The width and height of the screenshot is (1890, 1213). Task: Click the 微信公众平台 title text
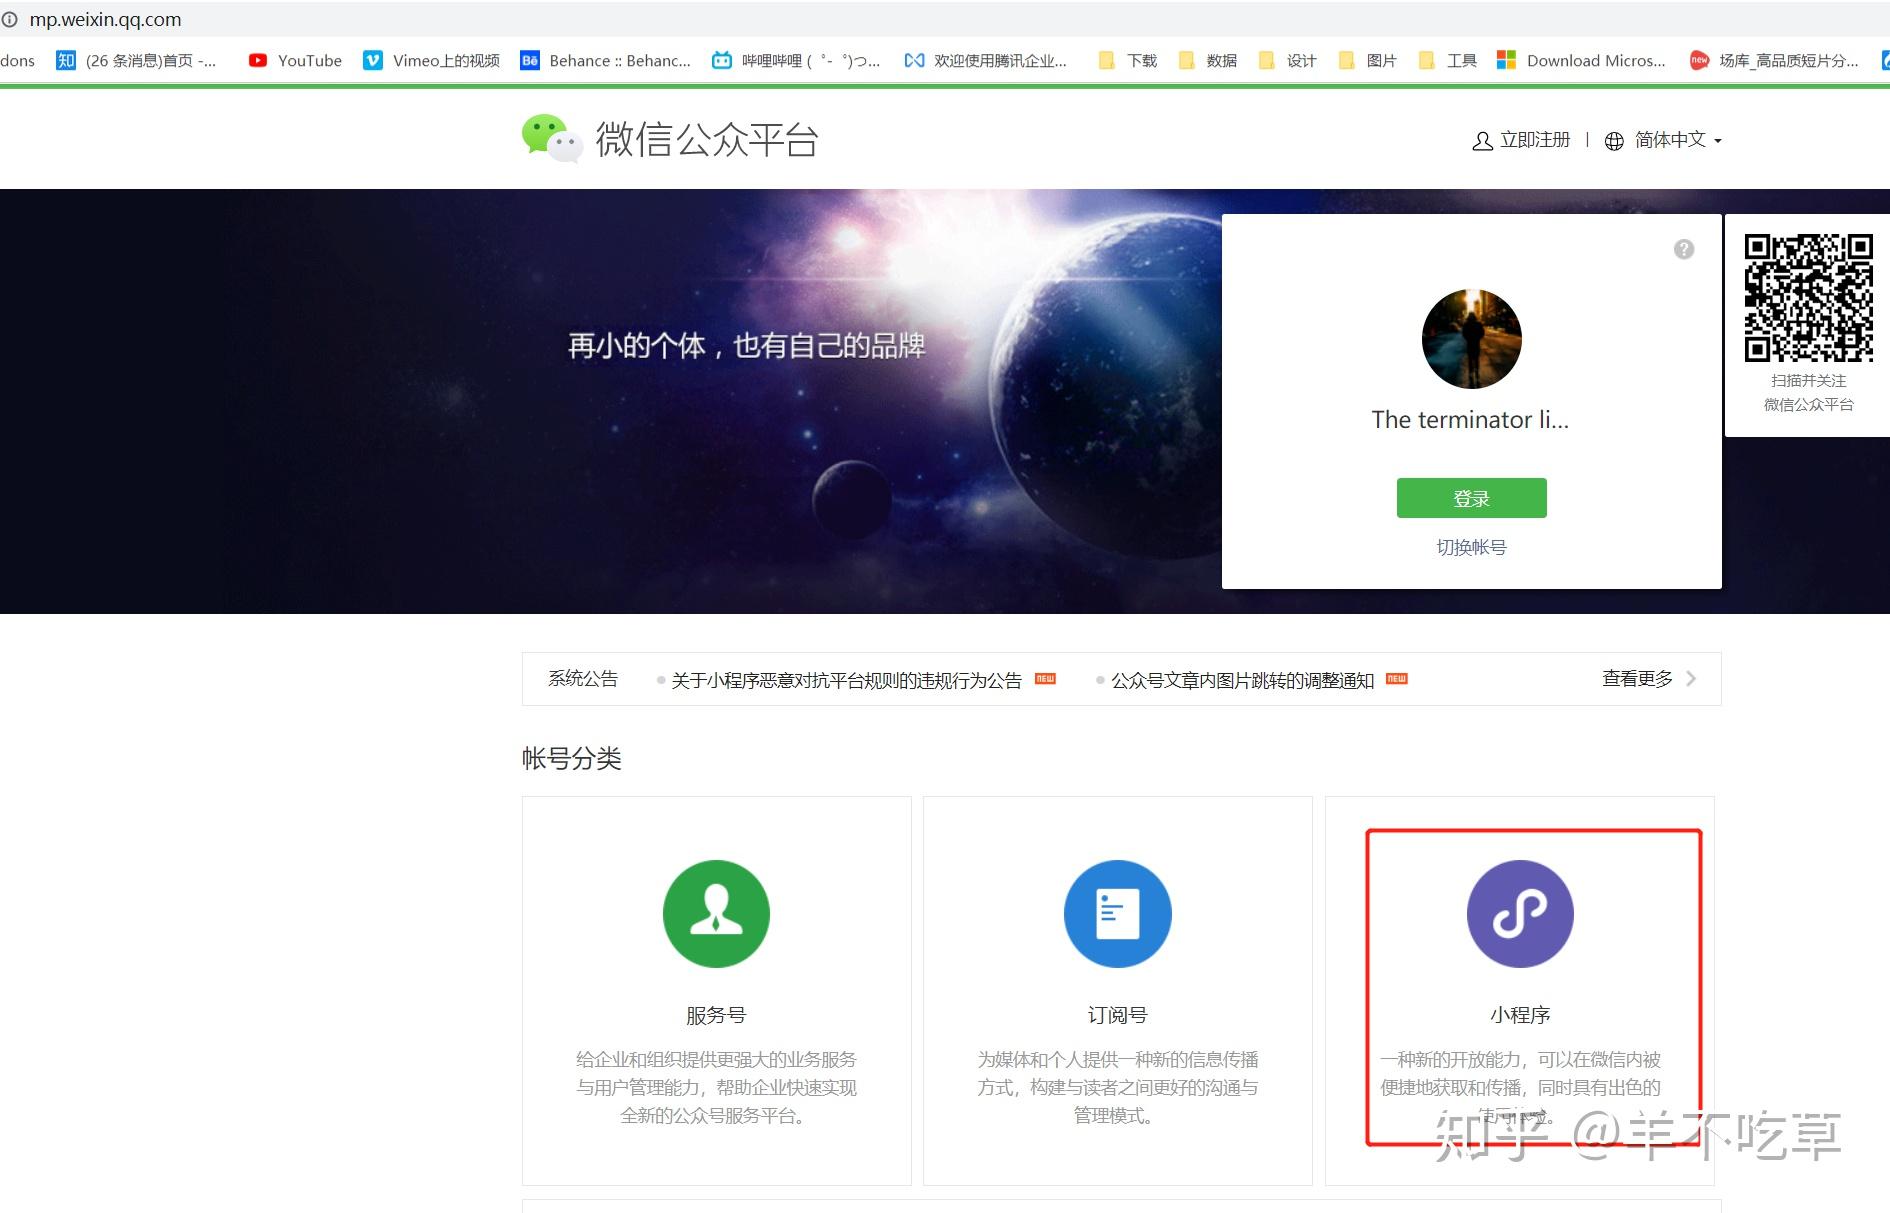pos(707,139)
